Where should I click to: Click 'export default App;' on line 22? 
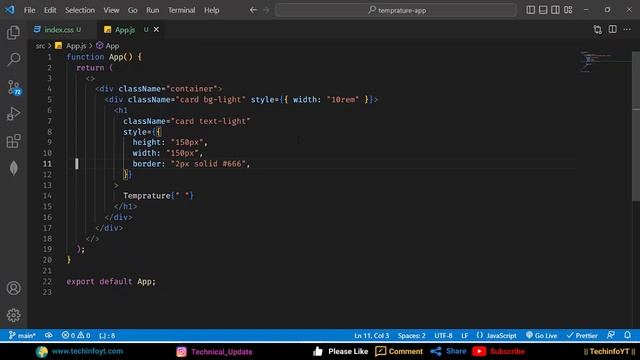[x=111, y=281]
